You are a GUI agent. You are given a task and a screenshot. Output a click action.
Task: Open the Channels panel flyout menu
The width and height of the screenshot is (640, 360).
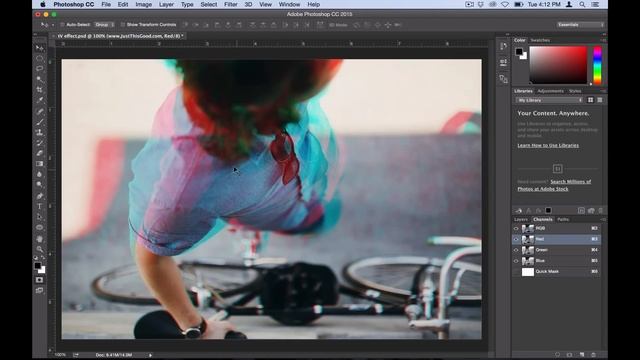[603, 220]
